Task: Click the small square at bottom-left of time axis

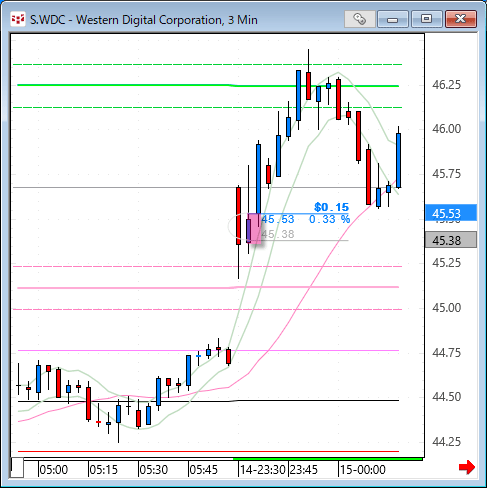Action: (x=18, y=468)
